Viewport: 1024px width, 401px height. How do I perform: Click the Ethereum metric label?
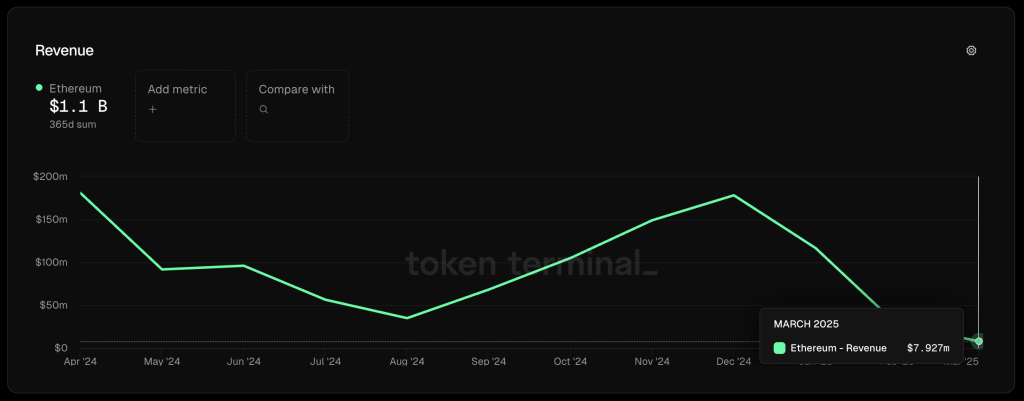(x=75, y=88)
